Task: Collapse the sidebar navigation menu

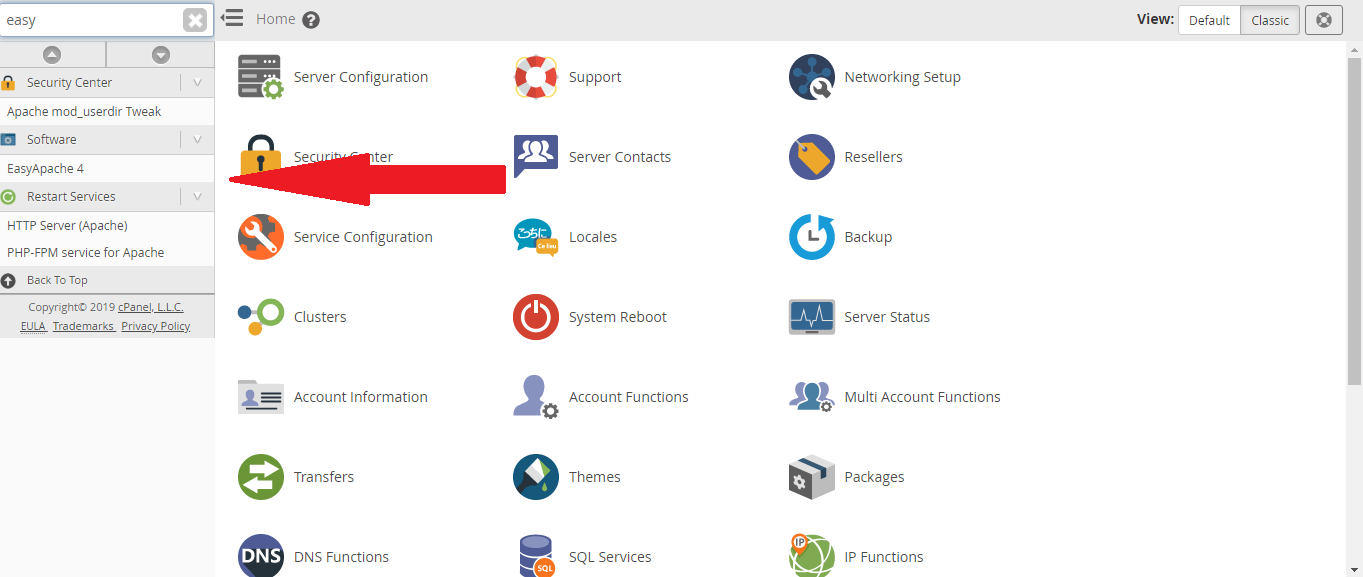Action: [x=232, y=18]
